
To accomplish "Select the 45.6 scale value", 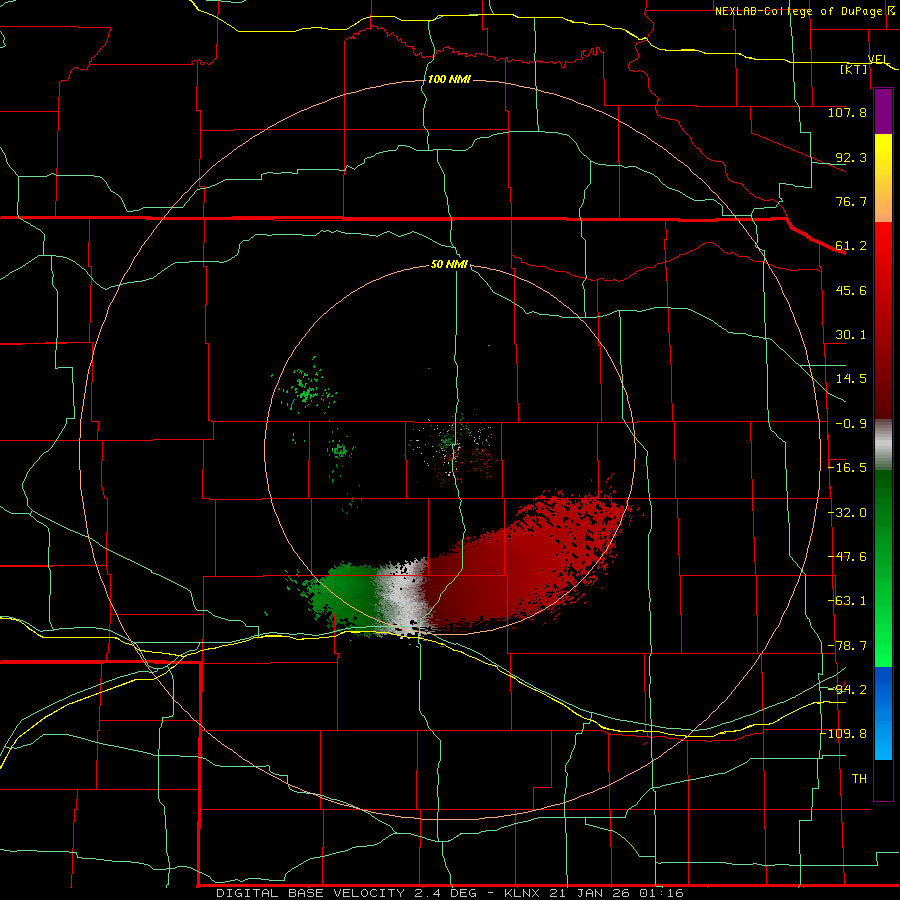I will click(851, 290).
